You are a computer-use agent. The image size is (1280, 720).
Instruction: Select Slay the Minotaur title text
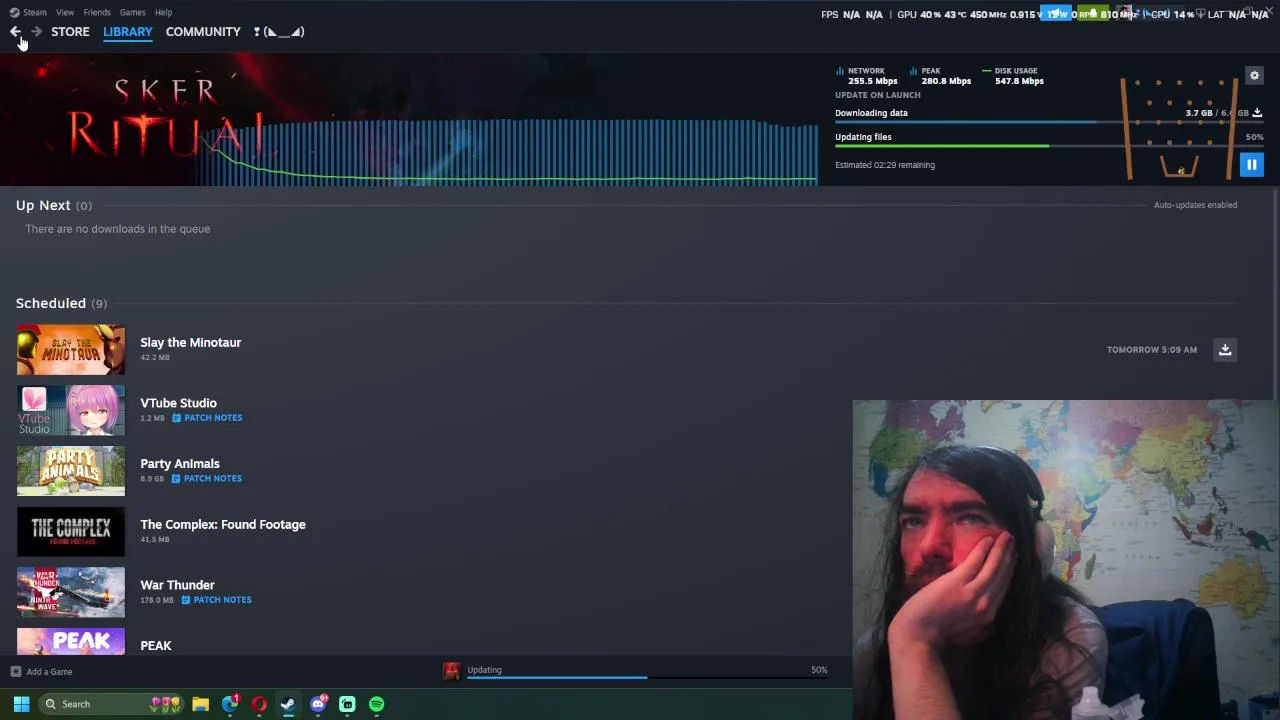[x=190, y=342]
